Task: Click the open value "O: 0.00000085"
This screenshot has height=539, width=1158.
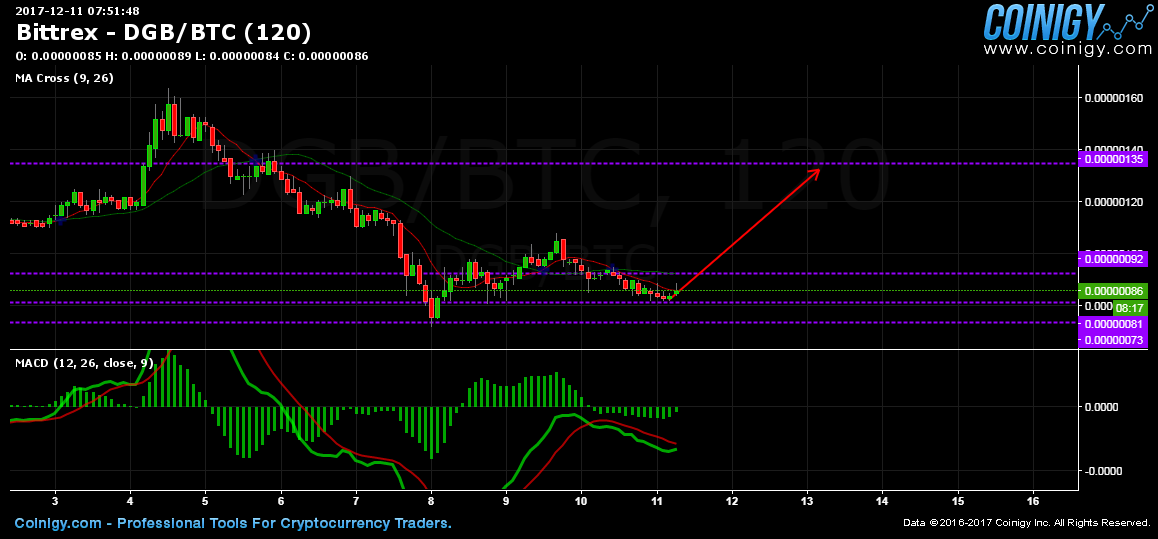Action: pos(58,56)
